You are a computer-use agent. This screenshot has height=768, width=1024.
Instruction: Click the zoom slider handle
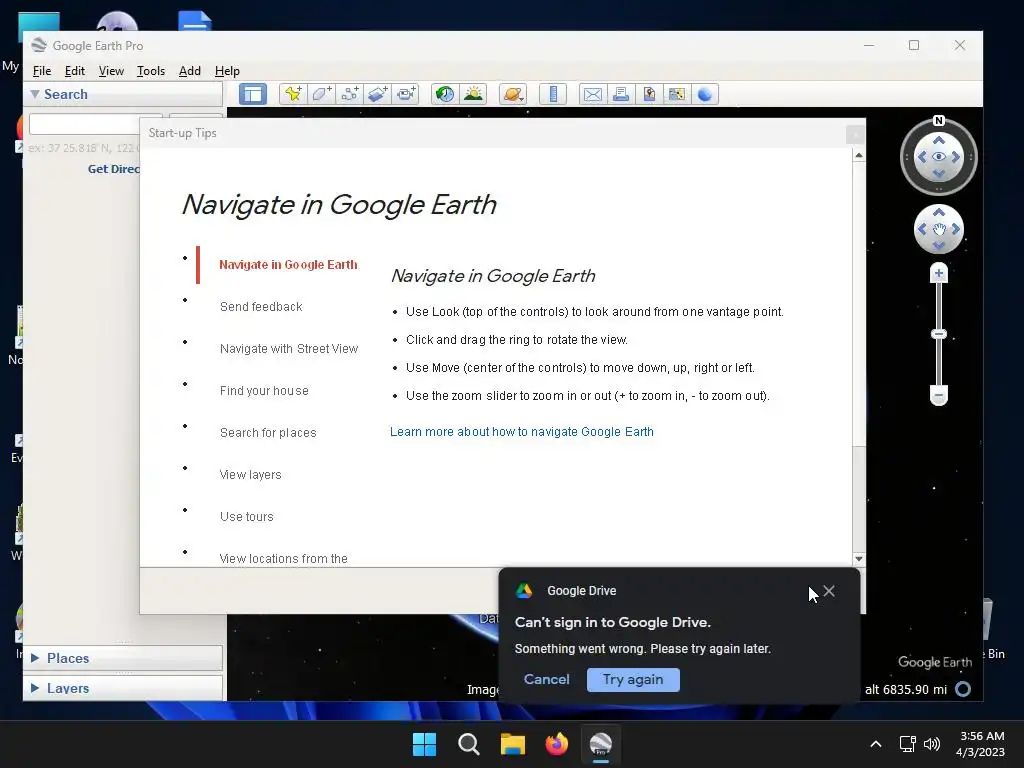click(938, 334)
